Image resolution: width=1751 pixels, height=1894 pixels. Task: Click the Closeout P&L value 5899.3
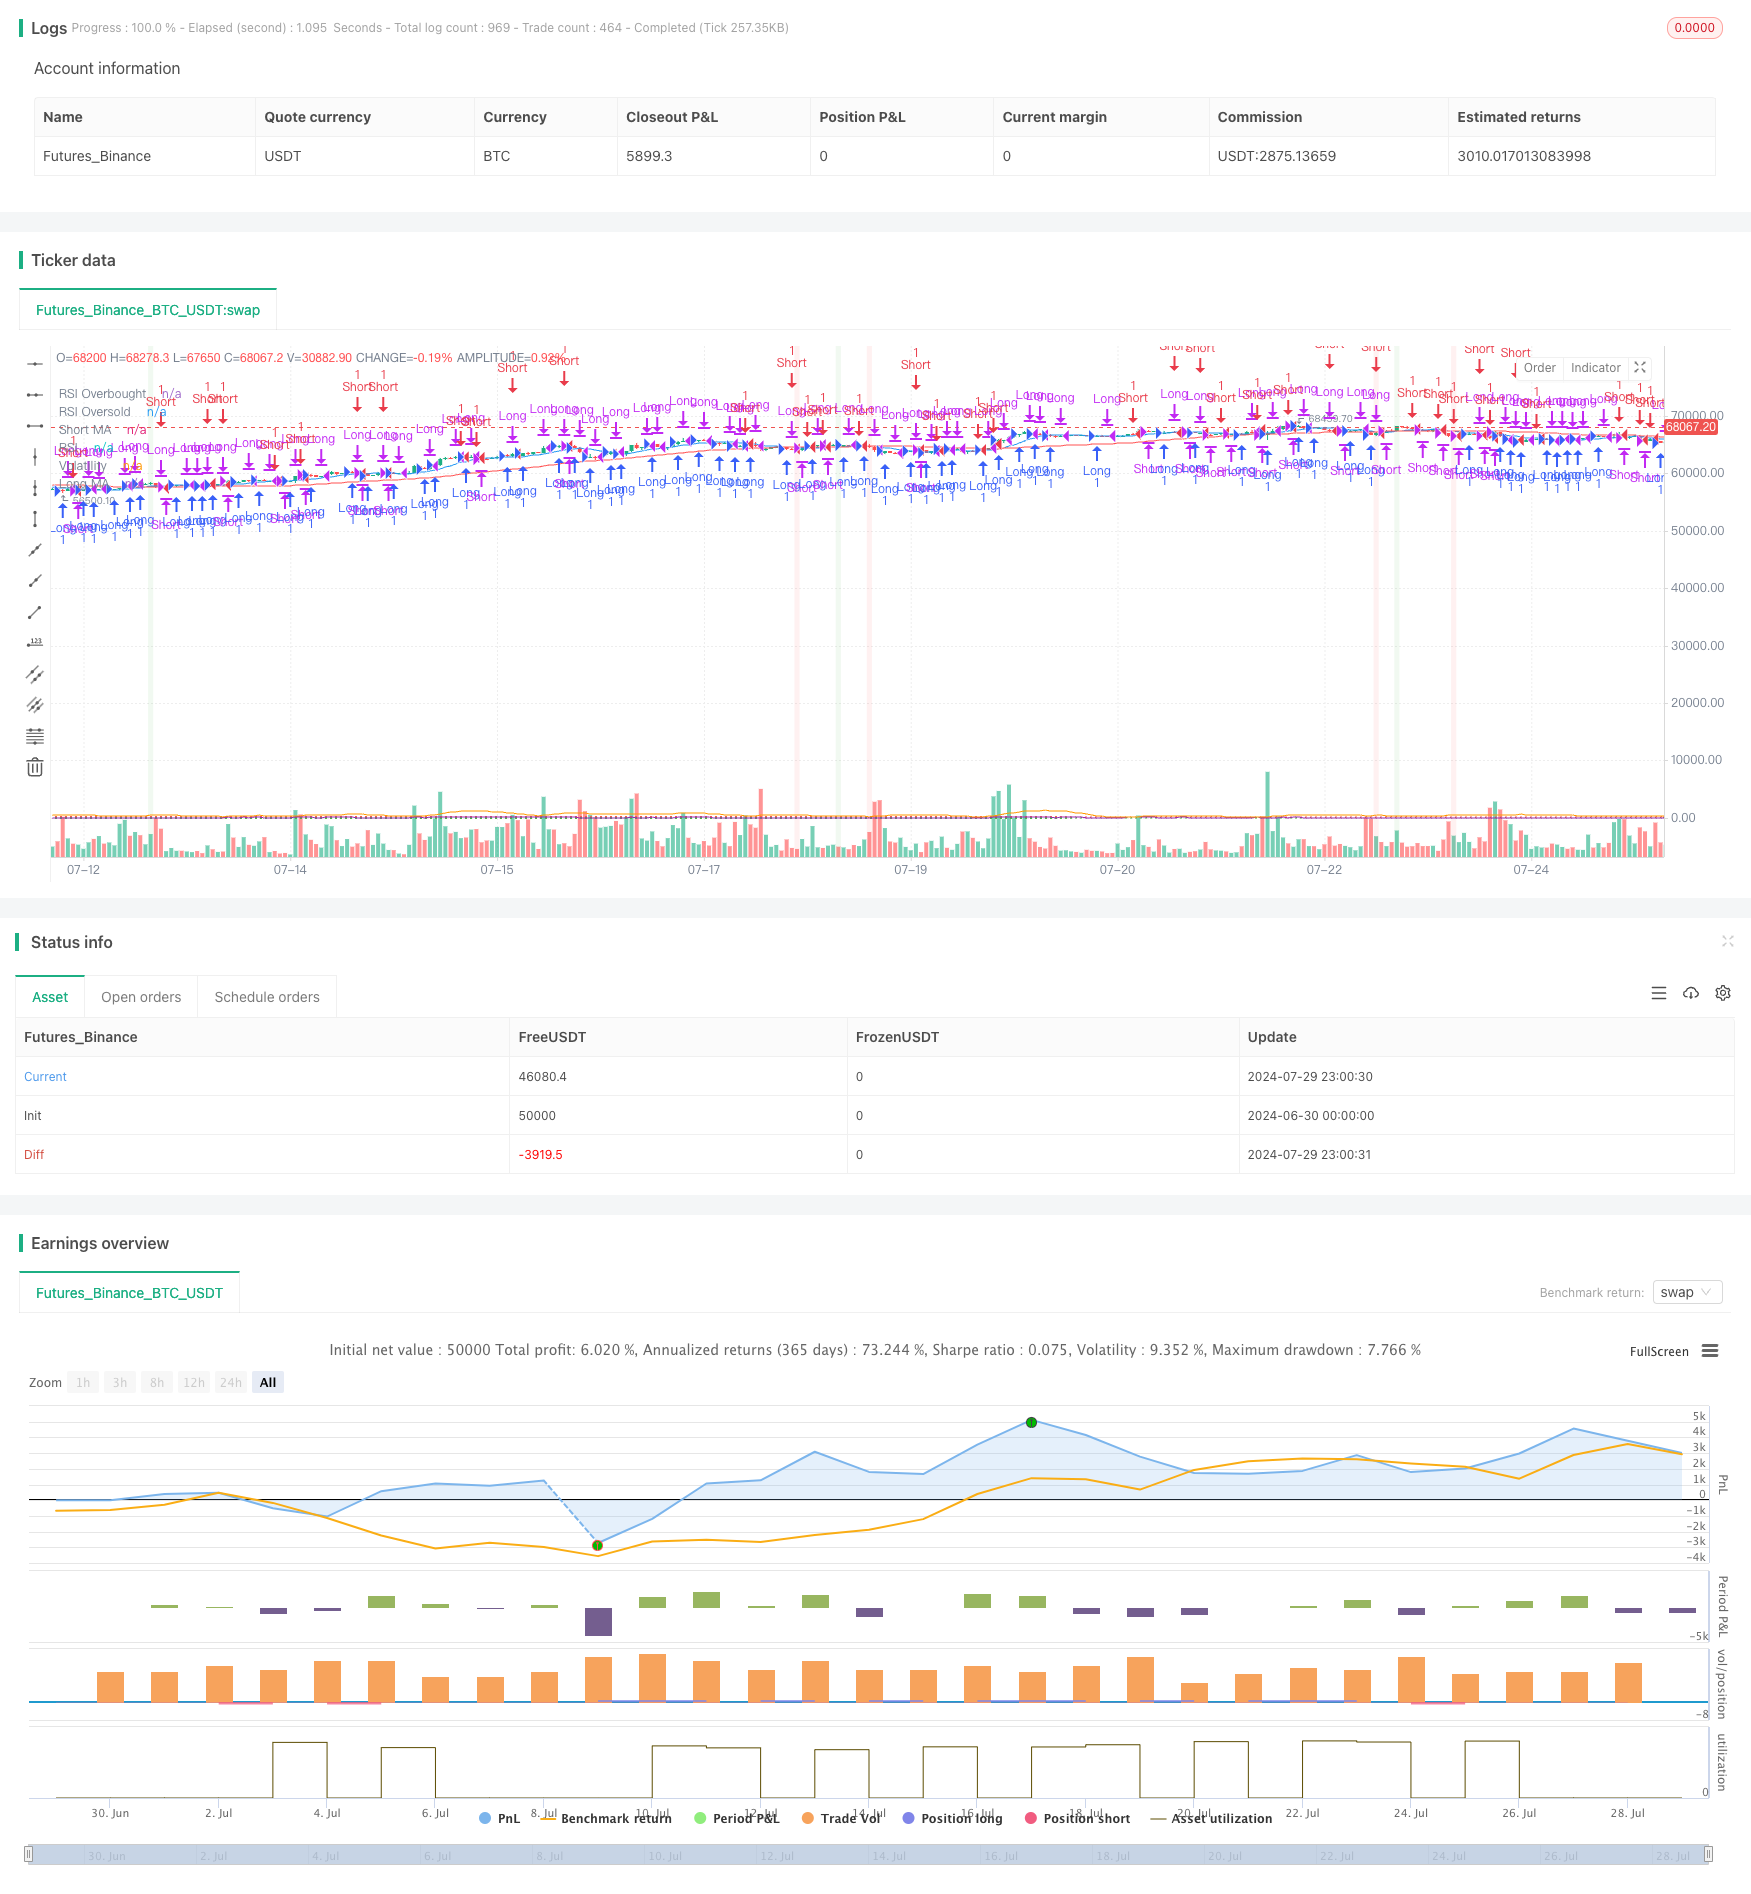pyautogui.click(x=649, y=156)
